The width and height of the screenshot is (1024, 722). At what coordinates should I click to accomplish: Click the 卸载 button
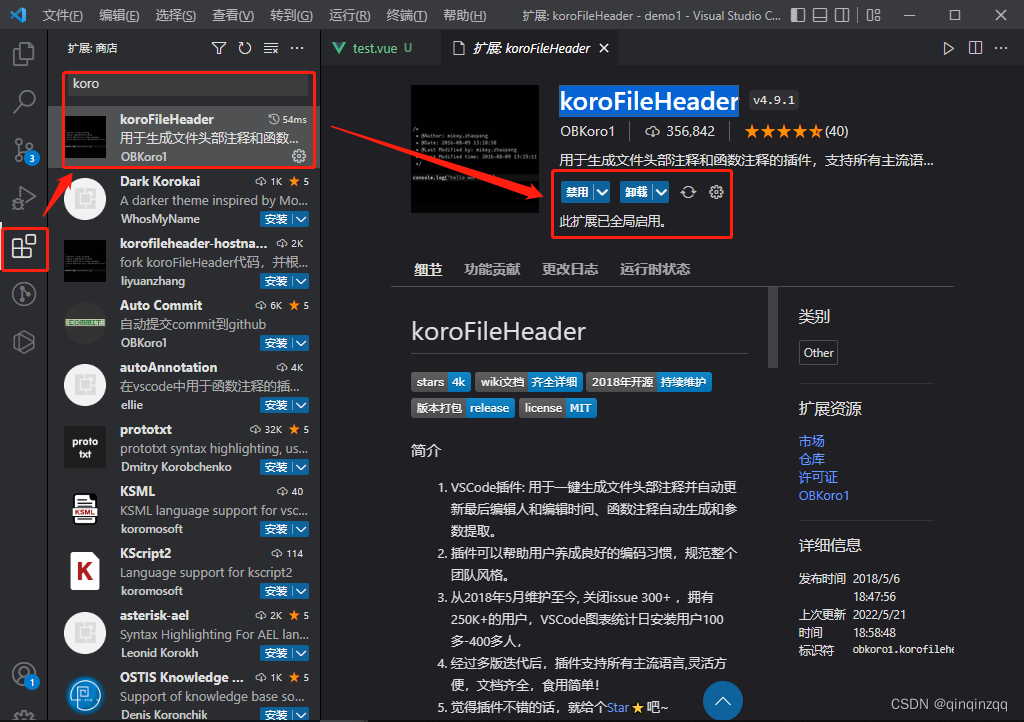click(x=636, y=192)
